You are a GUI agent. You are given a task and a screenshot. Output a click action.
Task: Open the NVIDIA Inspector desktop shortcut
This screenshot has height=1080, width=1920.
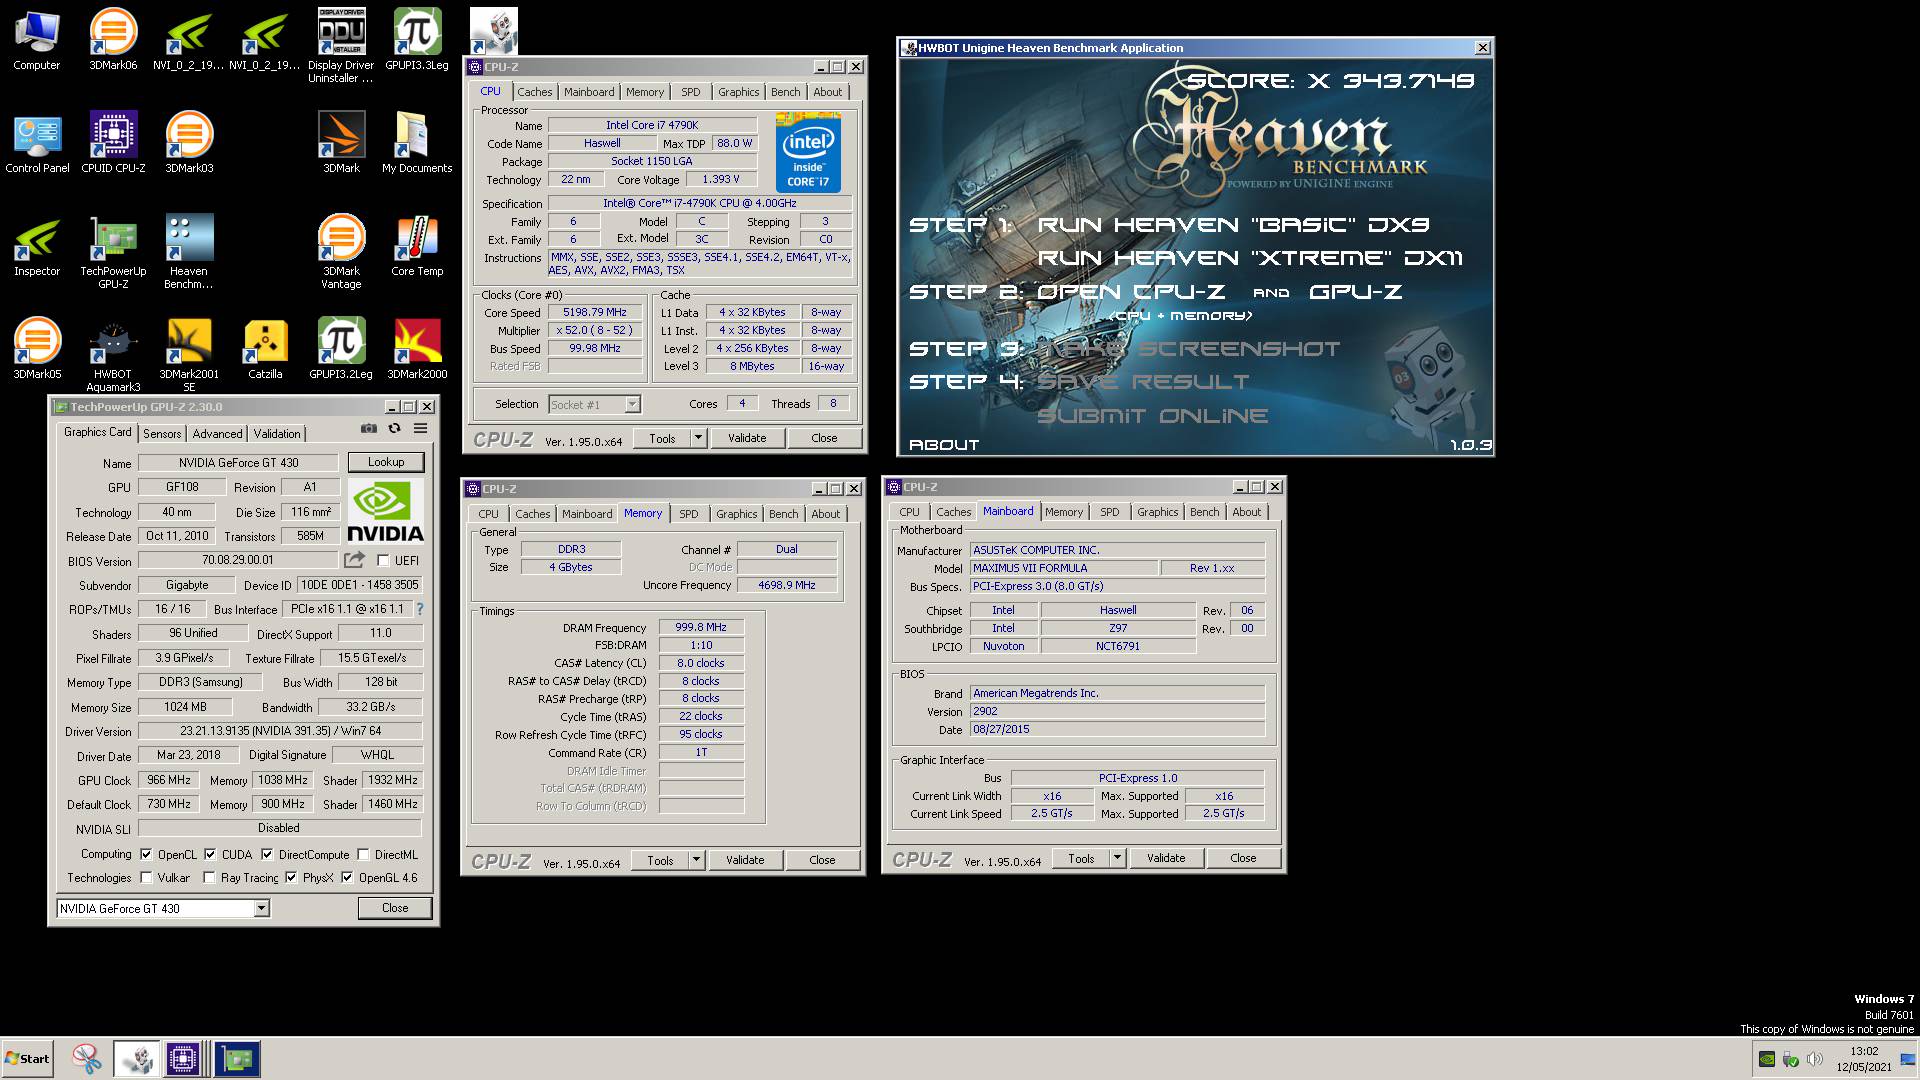pyautogui.click(x=37, y=246)
